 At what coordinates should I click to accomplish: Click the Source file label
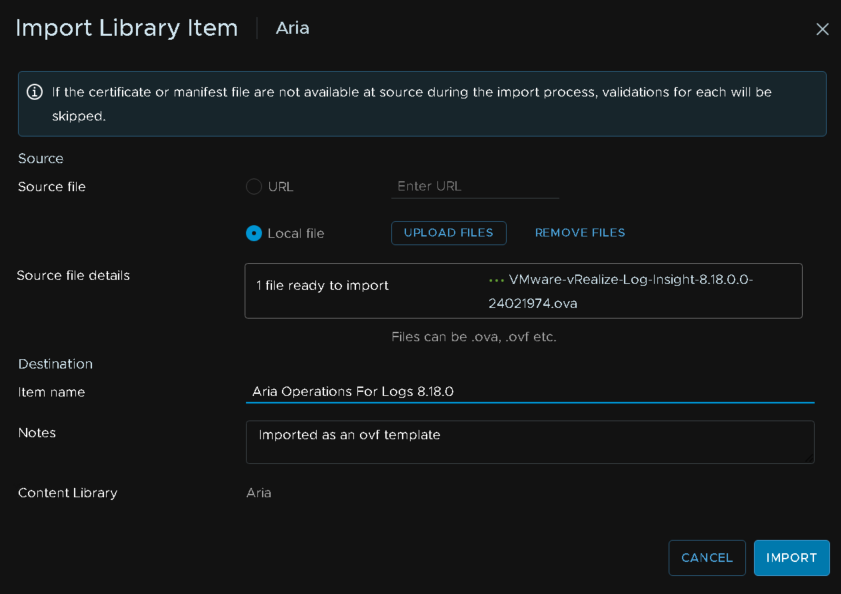click(52, 187)
